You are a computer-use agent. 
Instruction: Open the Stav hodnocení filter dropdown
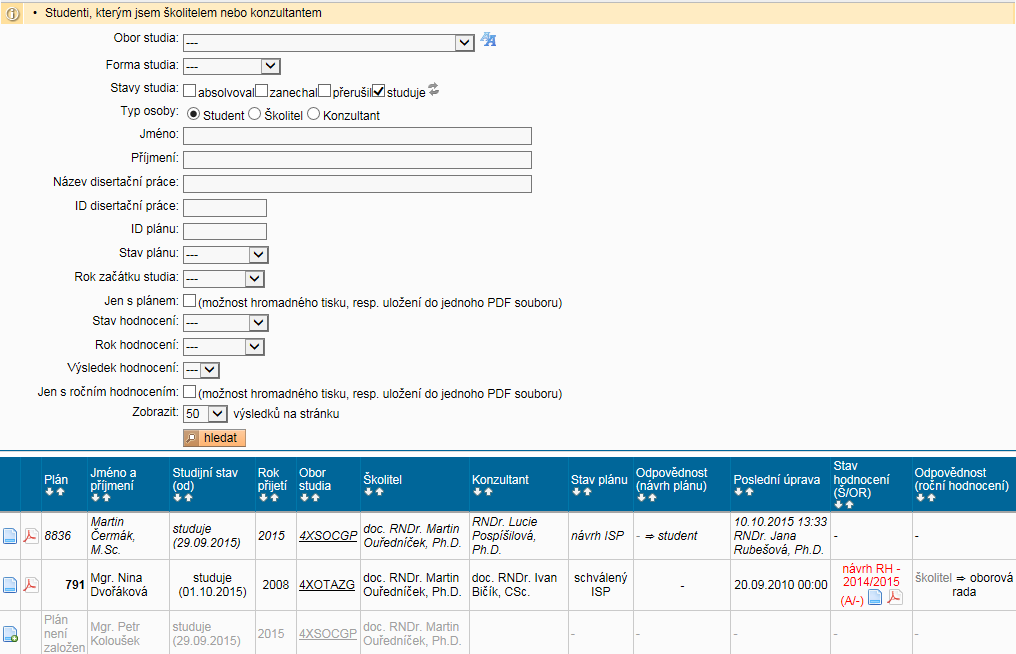coord(225,323)
